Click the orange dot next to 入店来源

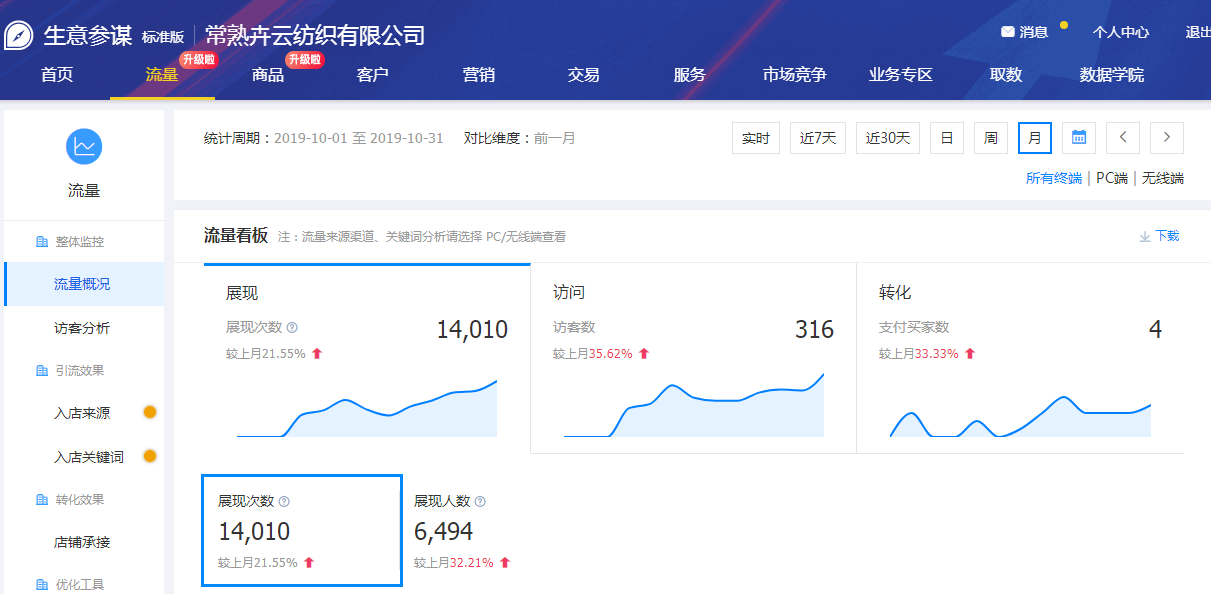pyautogui.click(x=150, y=412)
